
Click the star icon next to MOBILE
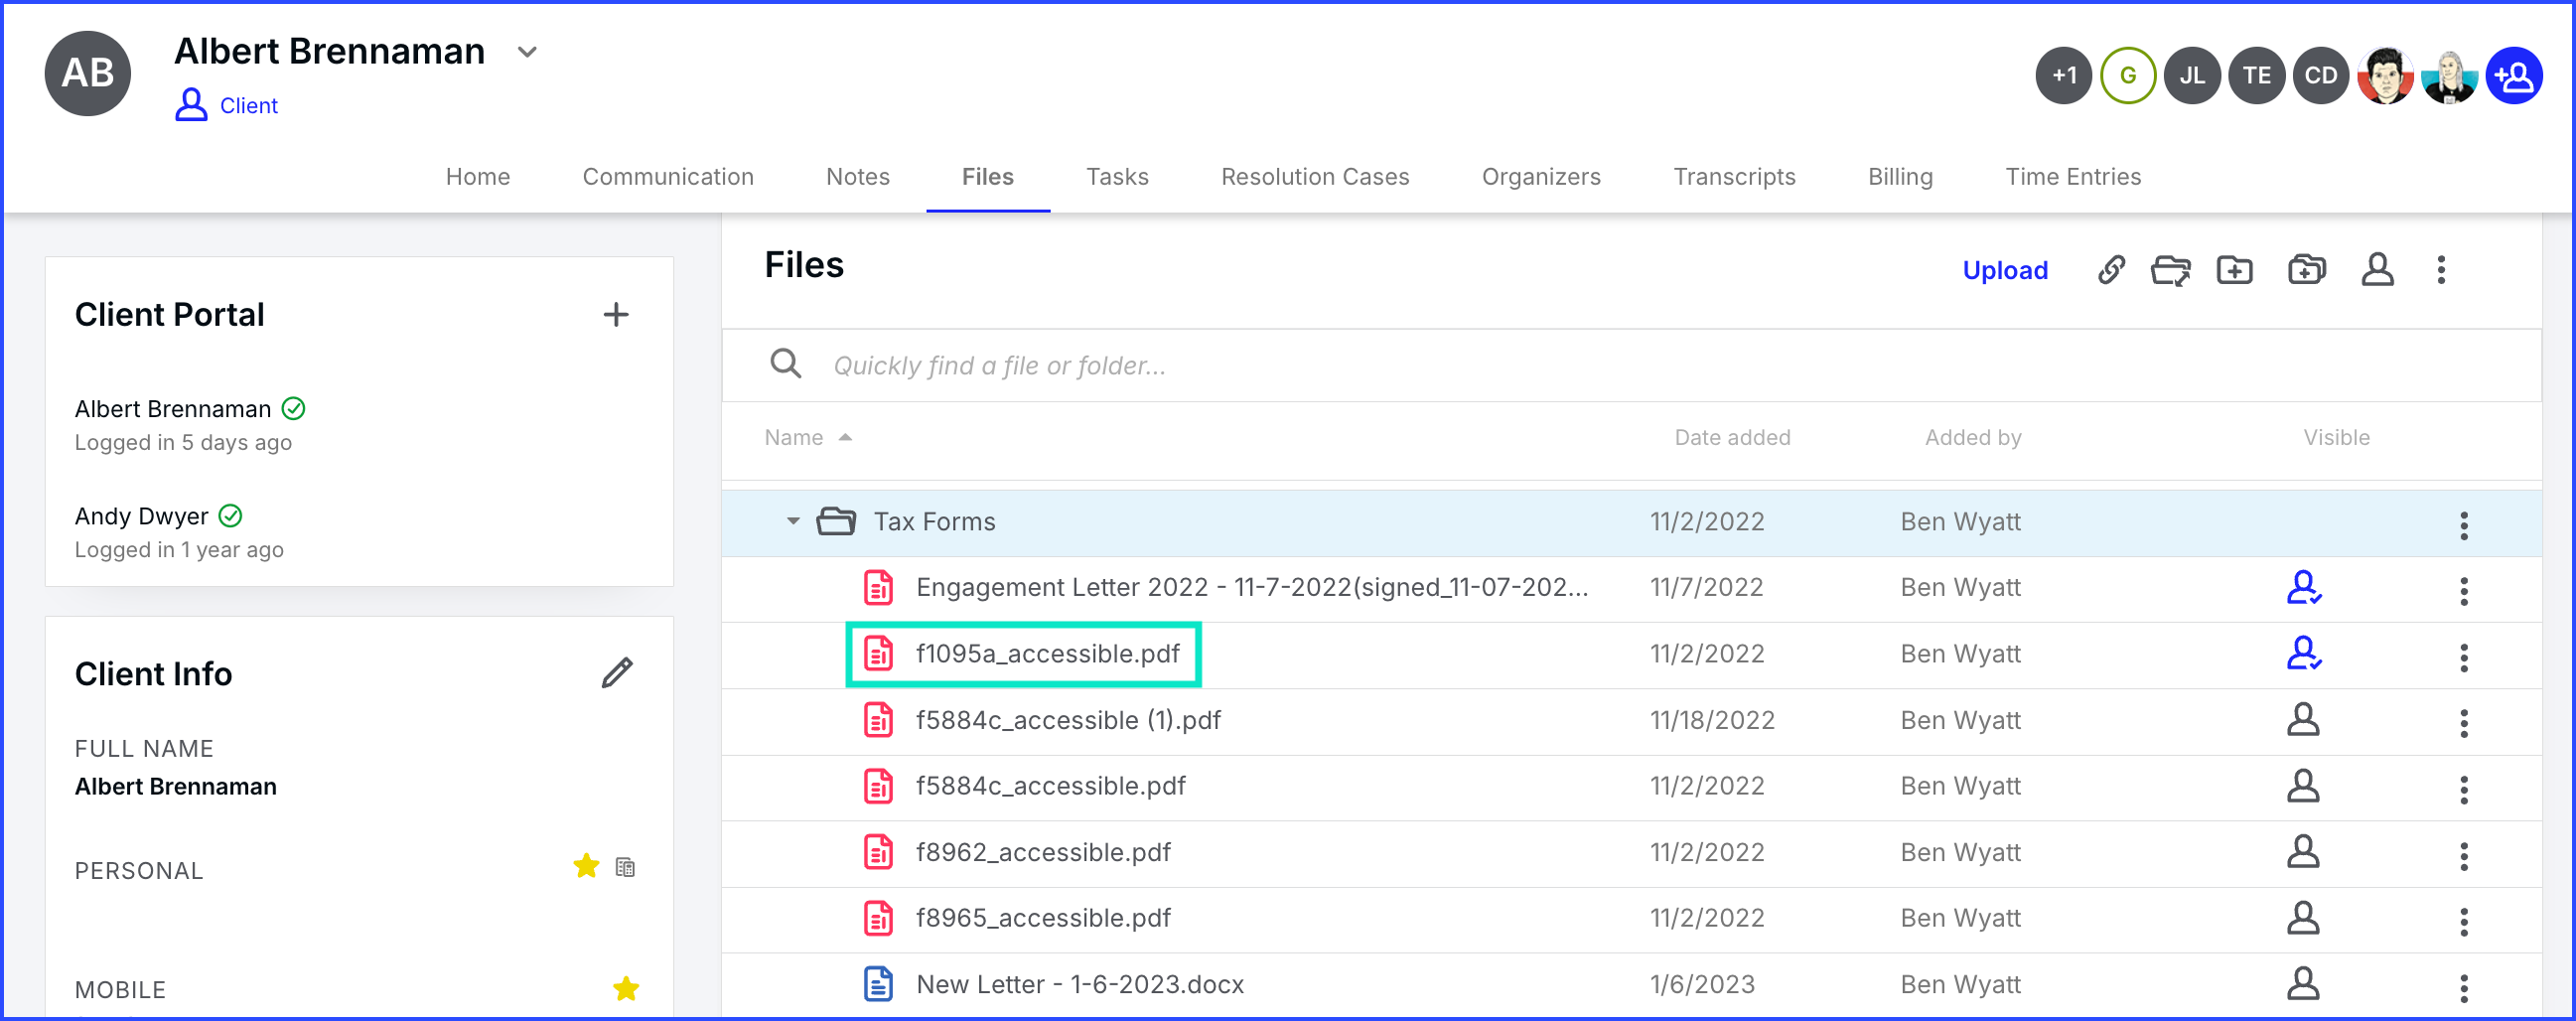click(626, 989)
